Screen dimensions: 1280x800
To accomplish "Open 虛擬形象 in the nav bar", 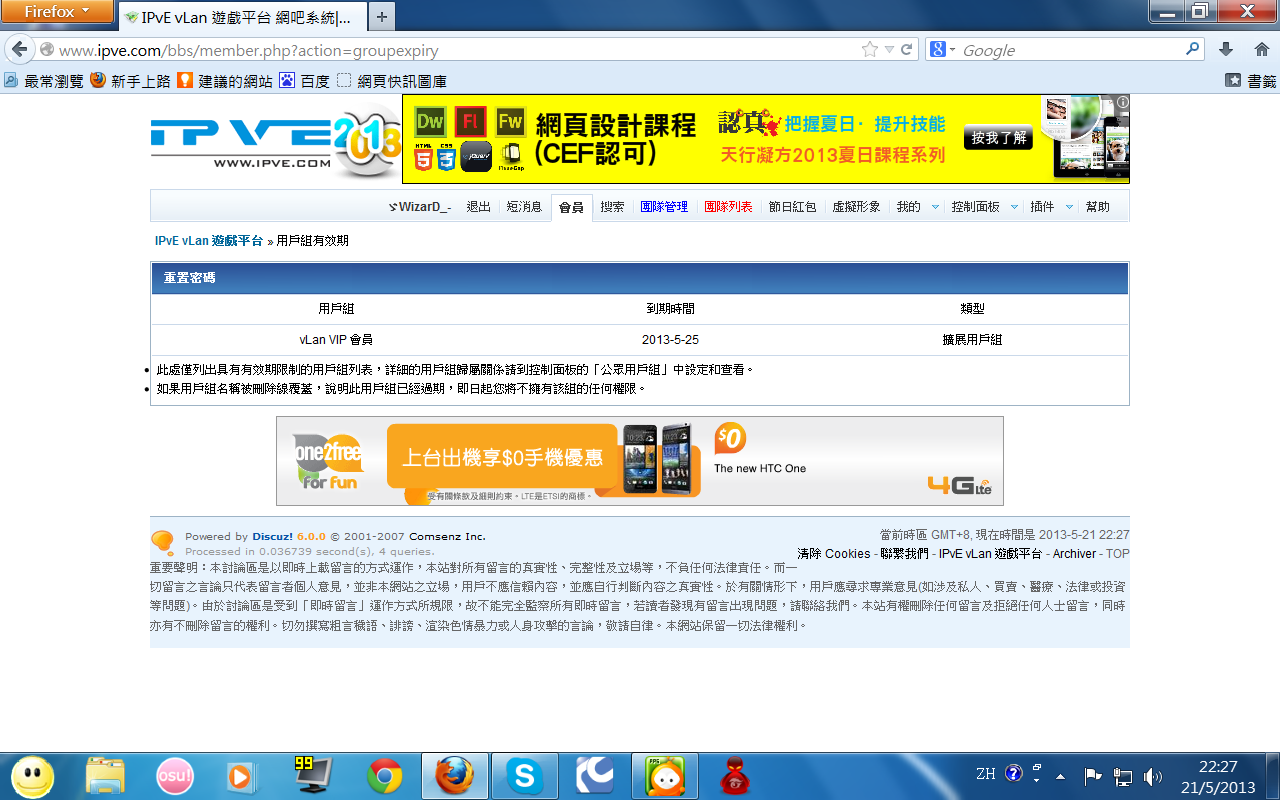I will tap(856, 207).
